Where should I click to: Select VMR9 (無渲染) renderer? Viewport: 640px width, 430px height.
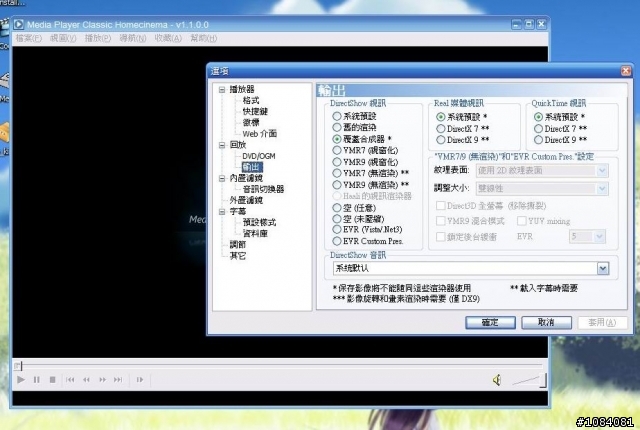click(337, 185)
